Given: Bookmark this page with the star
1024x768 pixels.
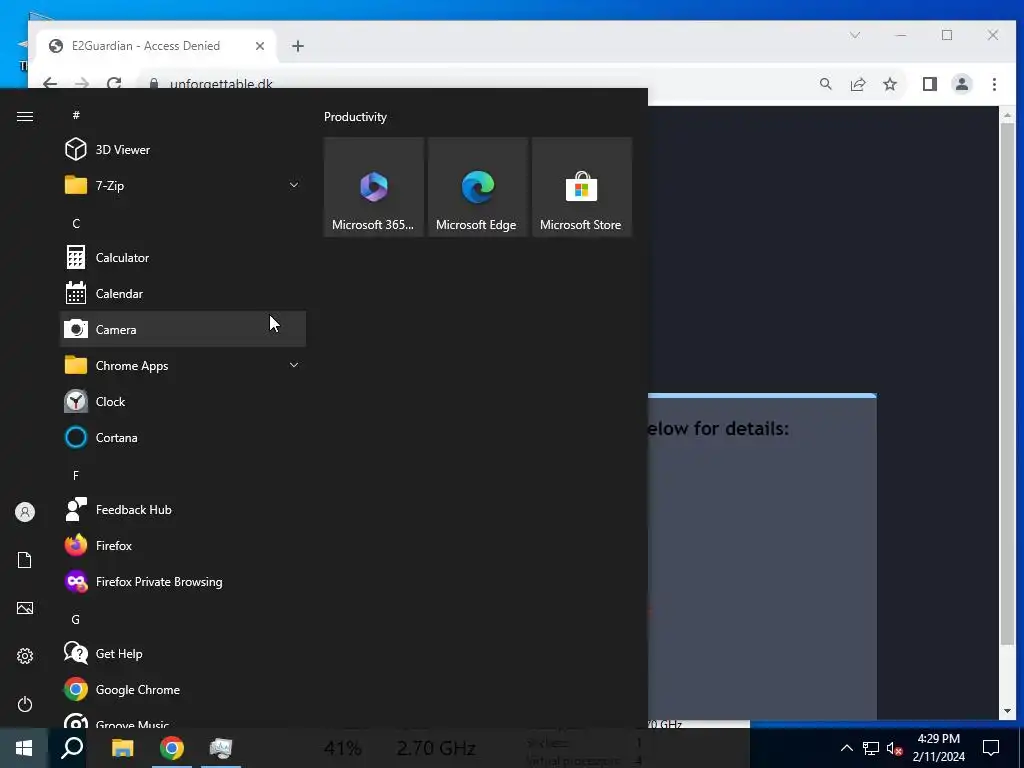Looking at the screenshot, I should (889, 84).
